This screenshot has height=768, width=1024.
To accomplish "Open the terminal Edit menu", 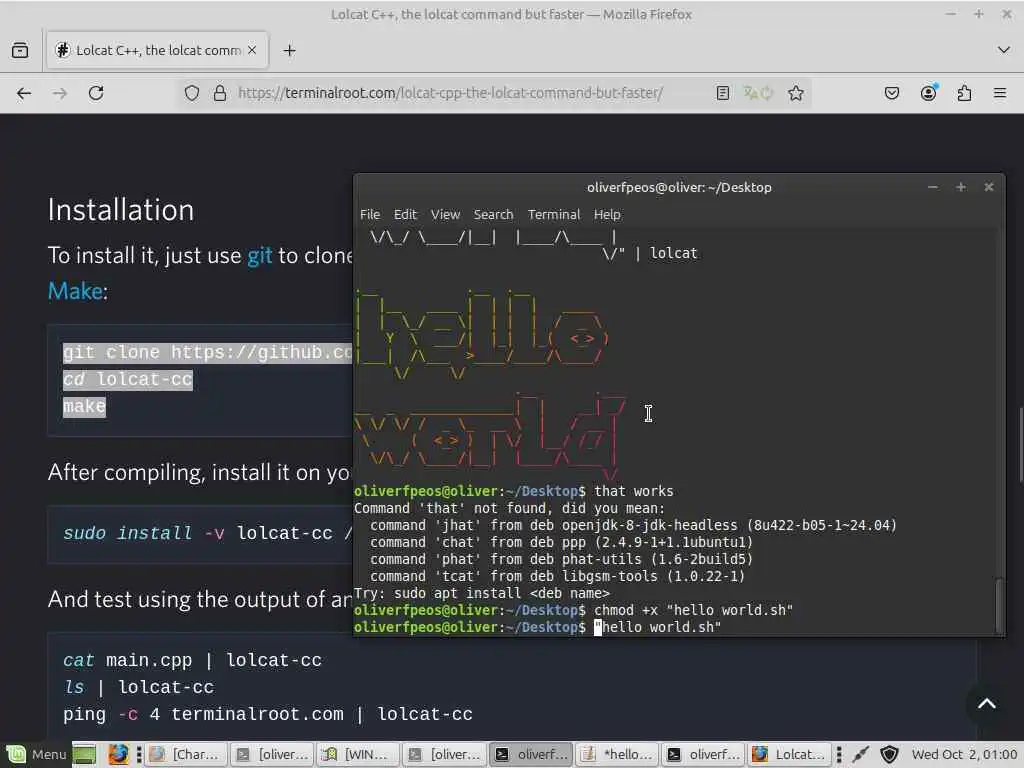I will click(405, 214).
